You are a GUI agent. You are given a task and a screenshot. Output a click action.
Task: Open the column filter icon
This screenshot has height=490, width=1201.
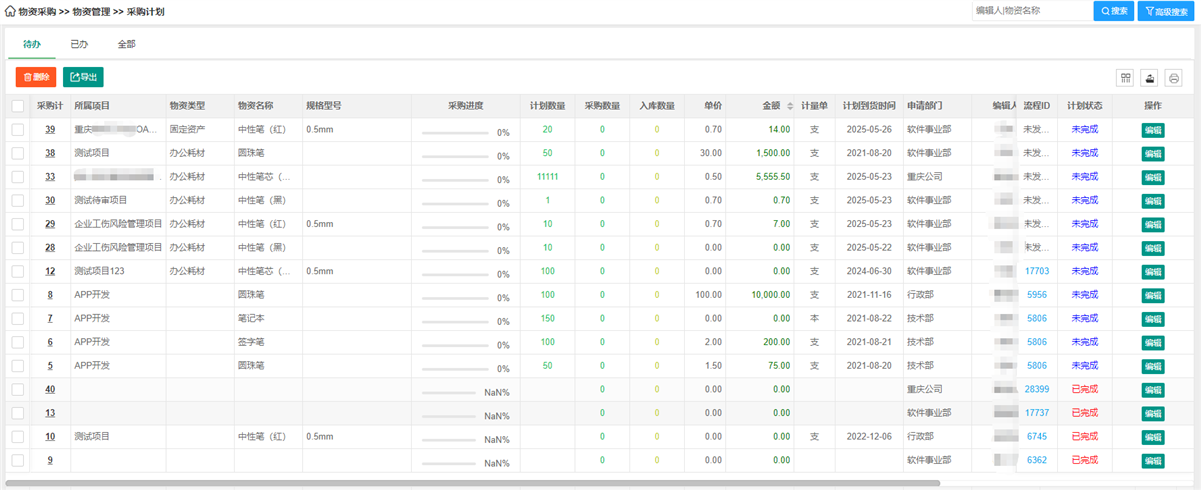click(1126, 78)
